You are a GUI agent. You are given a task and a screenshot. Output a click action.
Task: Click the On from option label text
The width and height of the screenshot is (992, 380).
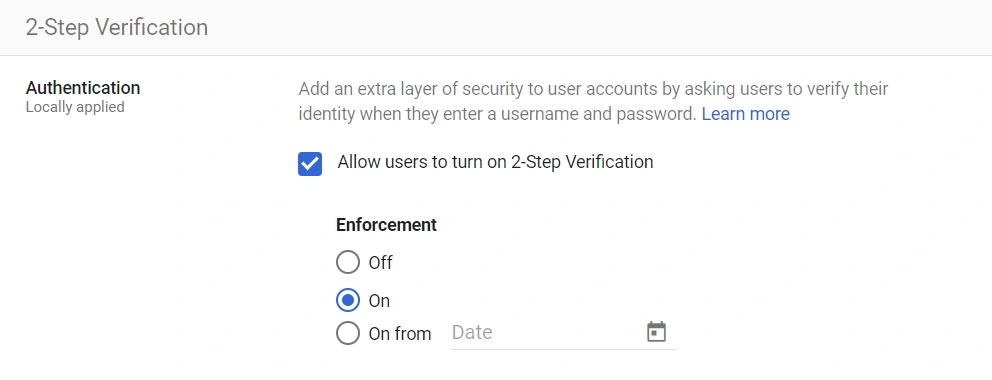pos(400,333)
